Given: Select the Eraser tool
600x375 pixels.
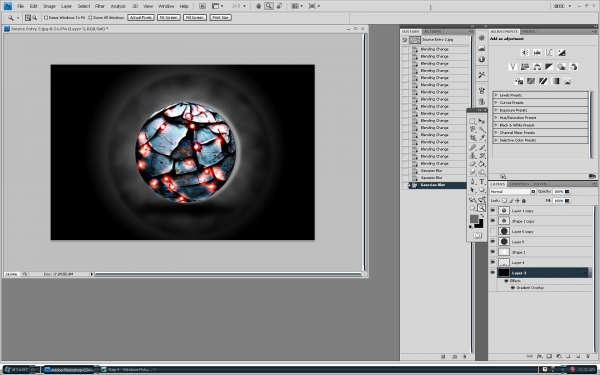Looking at the screenshot, I should [473, 164].
